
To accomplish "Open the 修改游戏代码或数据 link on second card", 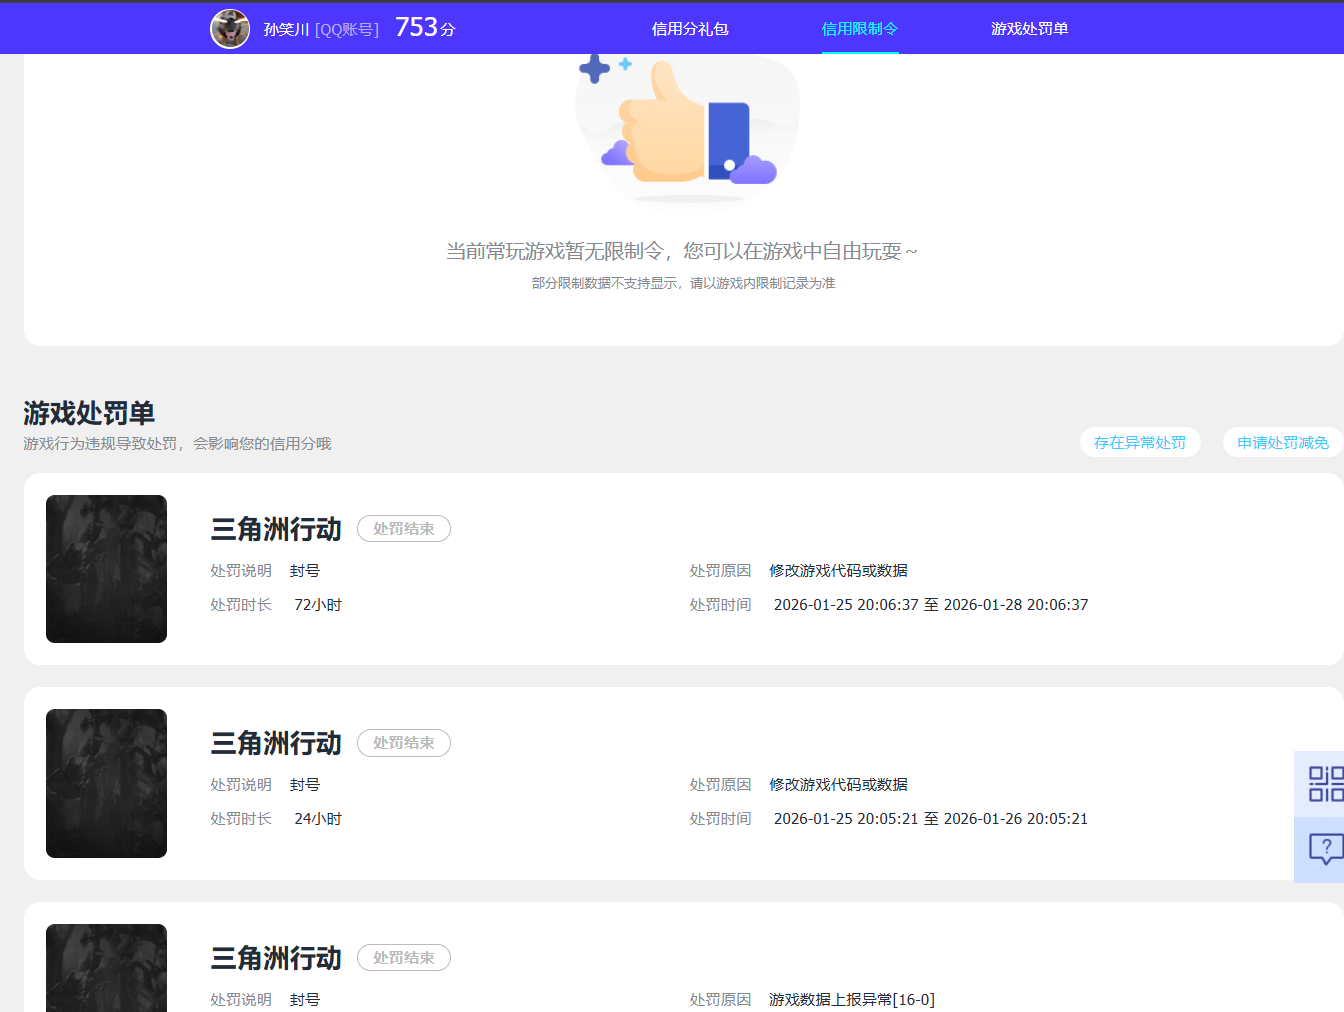I will [838, 784].
